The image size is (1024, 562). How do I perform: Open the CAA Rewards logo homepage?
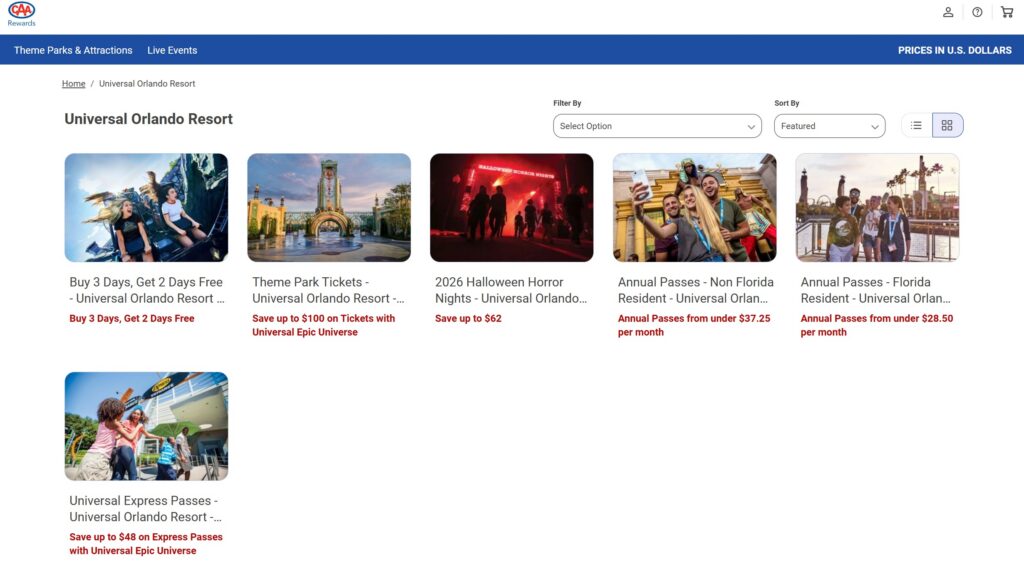[x=22, y=14]
